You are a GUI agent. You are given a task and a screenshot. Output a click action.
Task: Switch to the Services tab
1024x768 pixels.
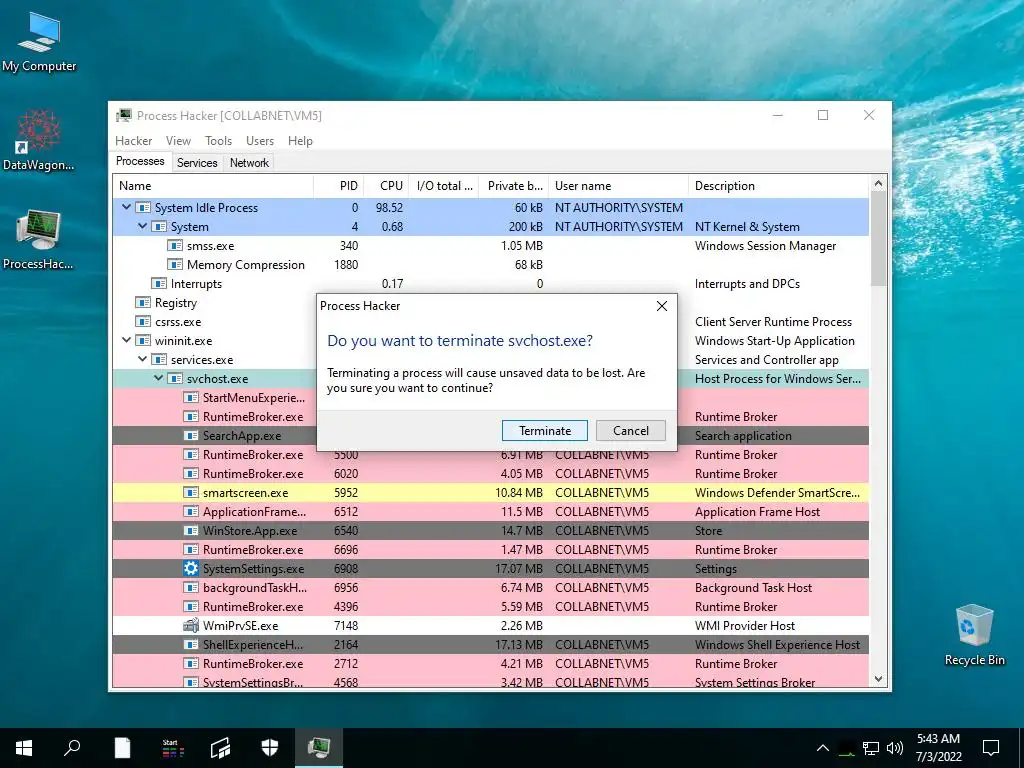(197, 163)
